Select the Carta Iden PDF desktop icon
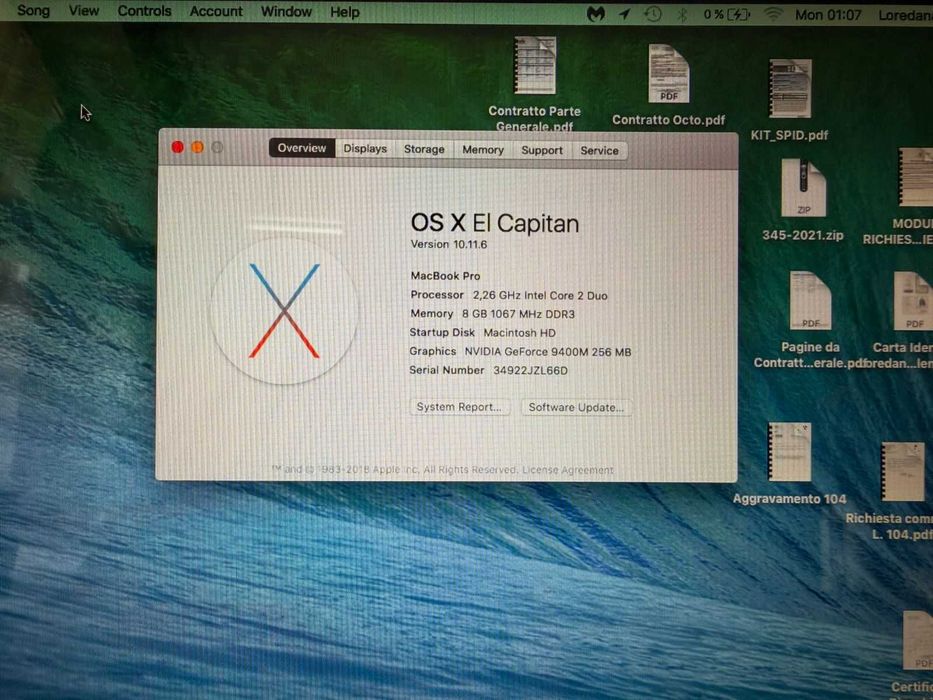Screen dimensions: 933x700 (913, 301)
